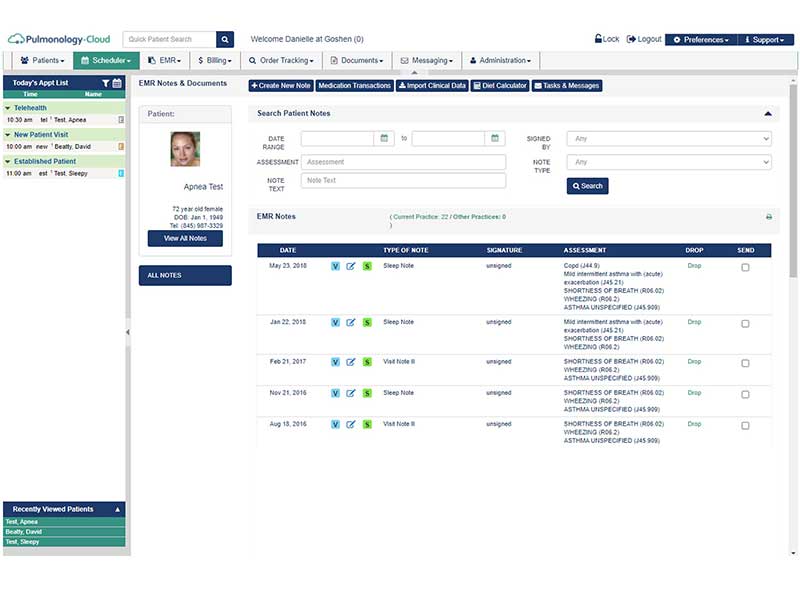This screenshot has width=800, height=600.
Task: Click the green S sign icon for May 23, 2018 note
Action: (367, 266)
